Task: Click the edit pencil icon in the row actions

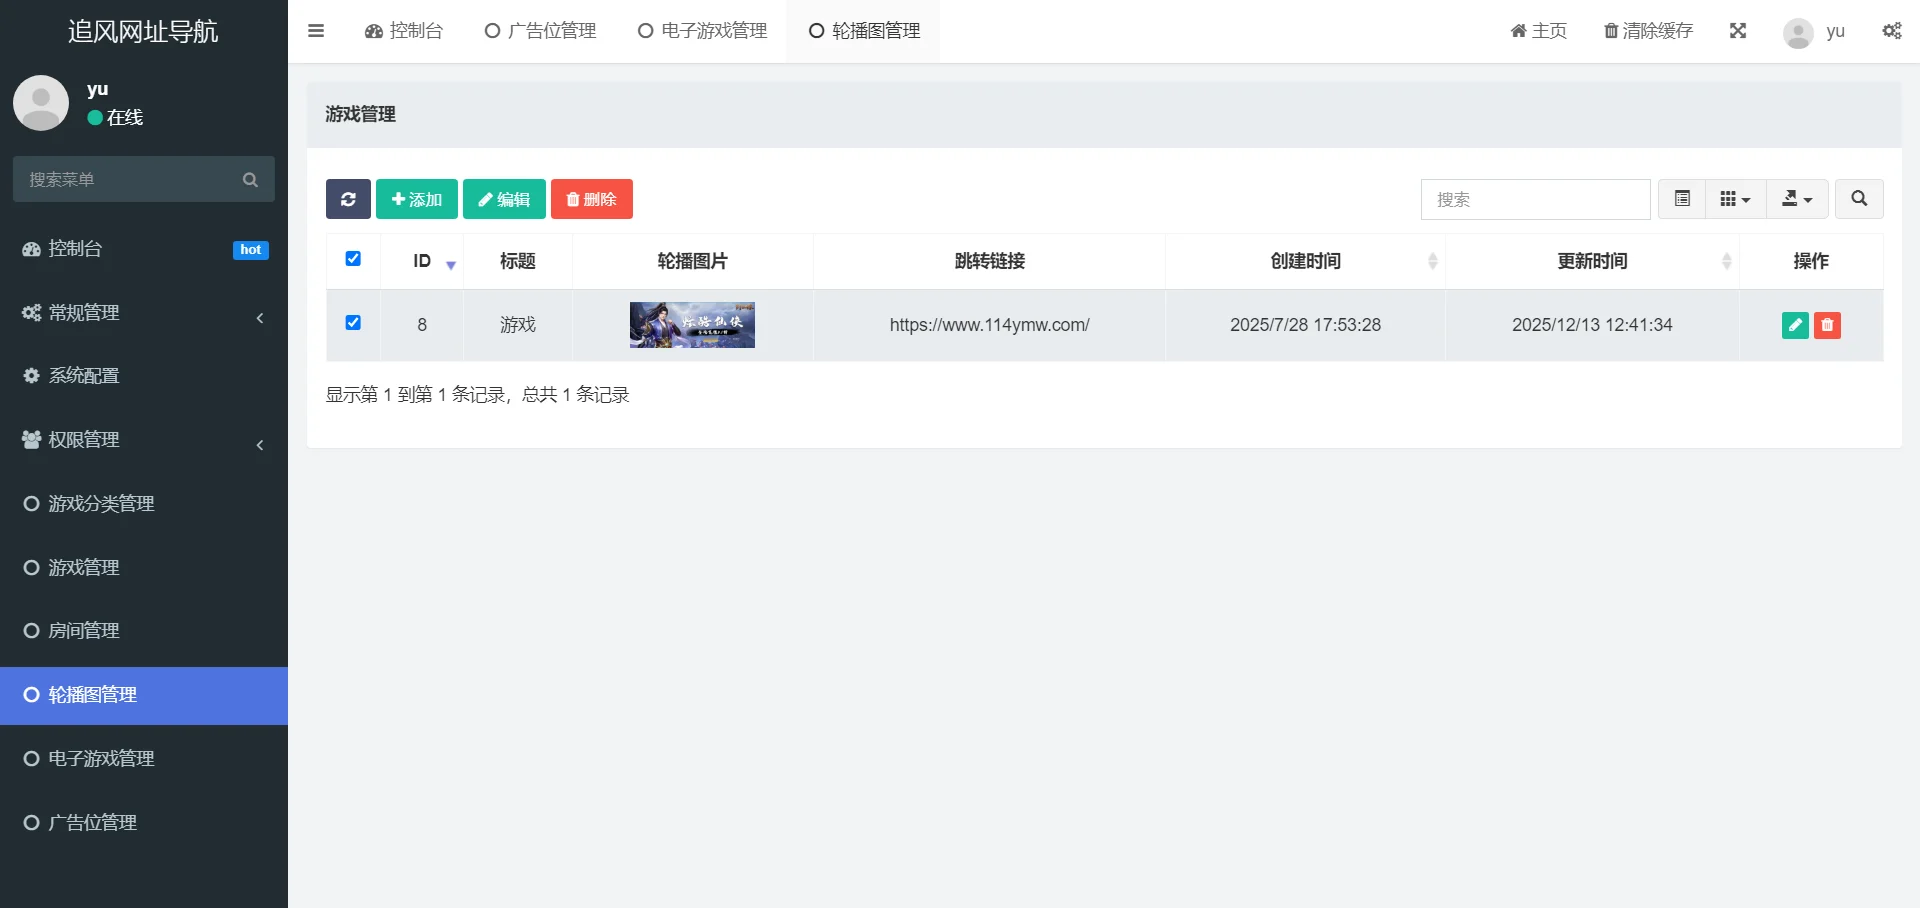Action: [1796, 325]
